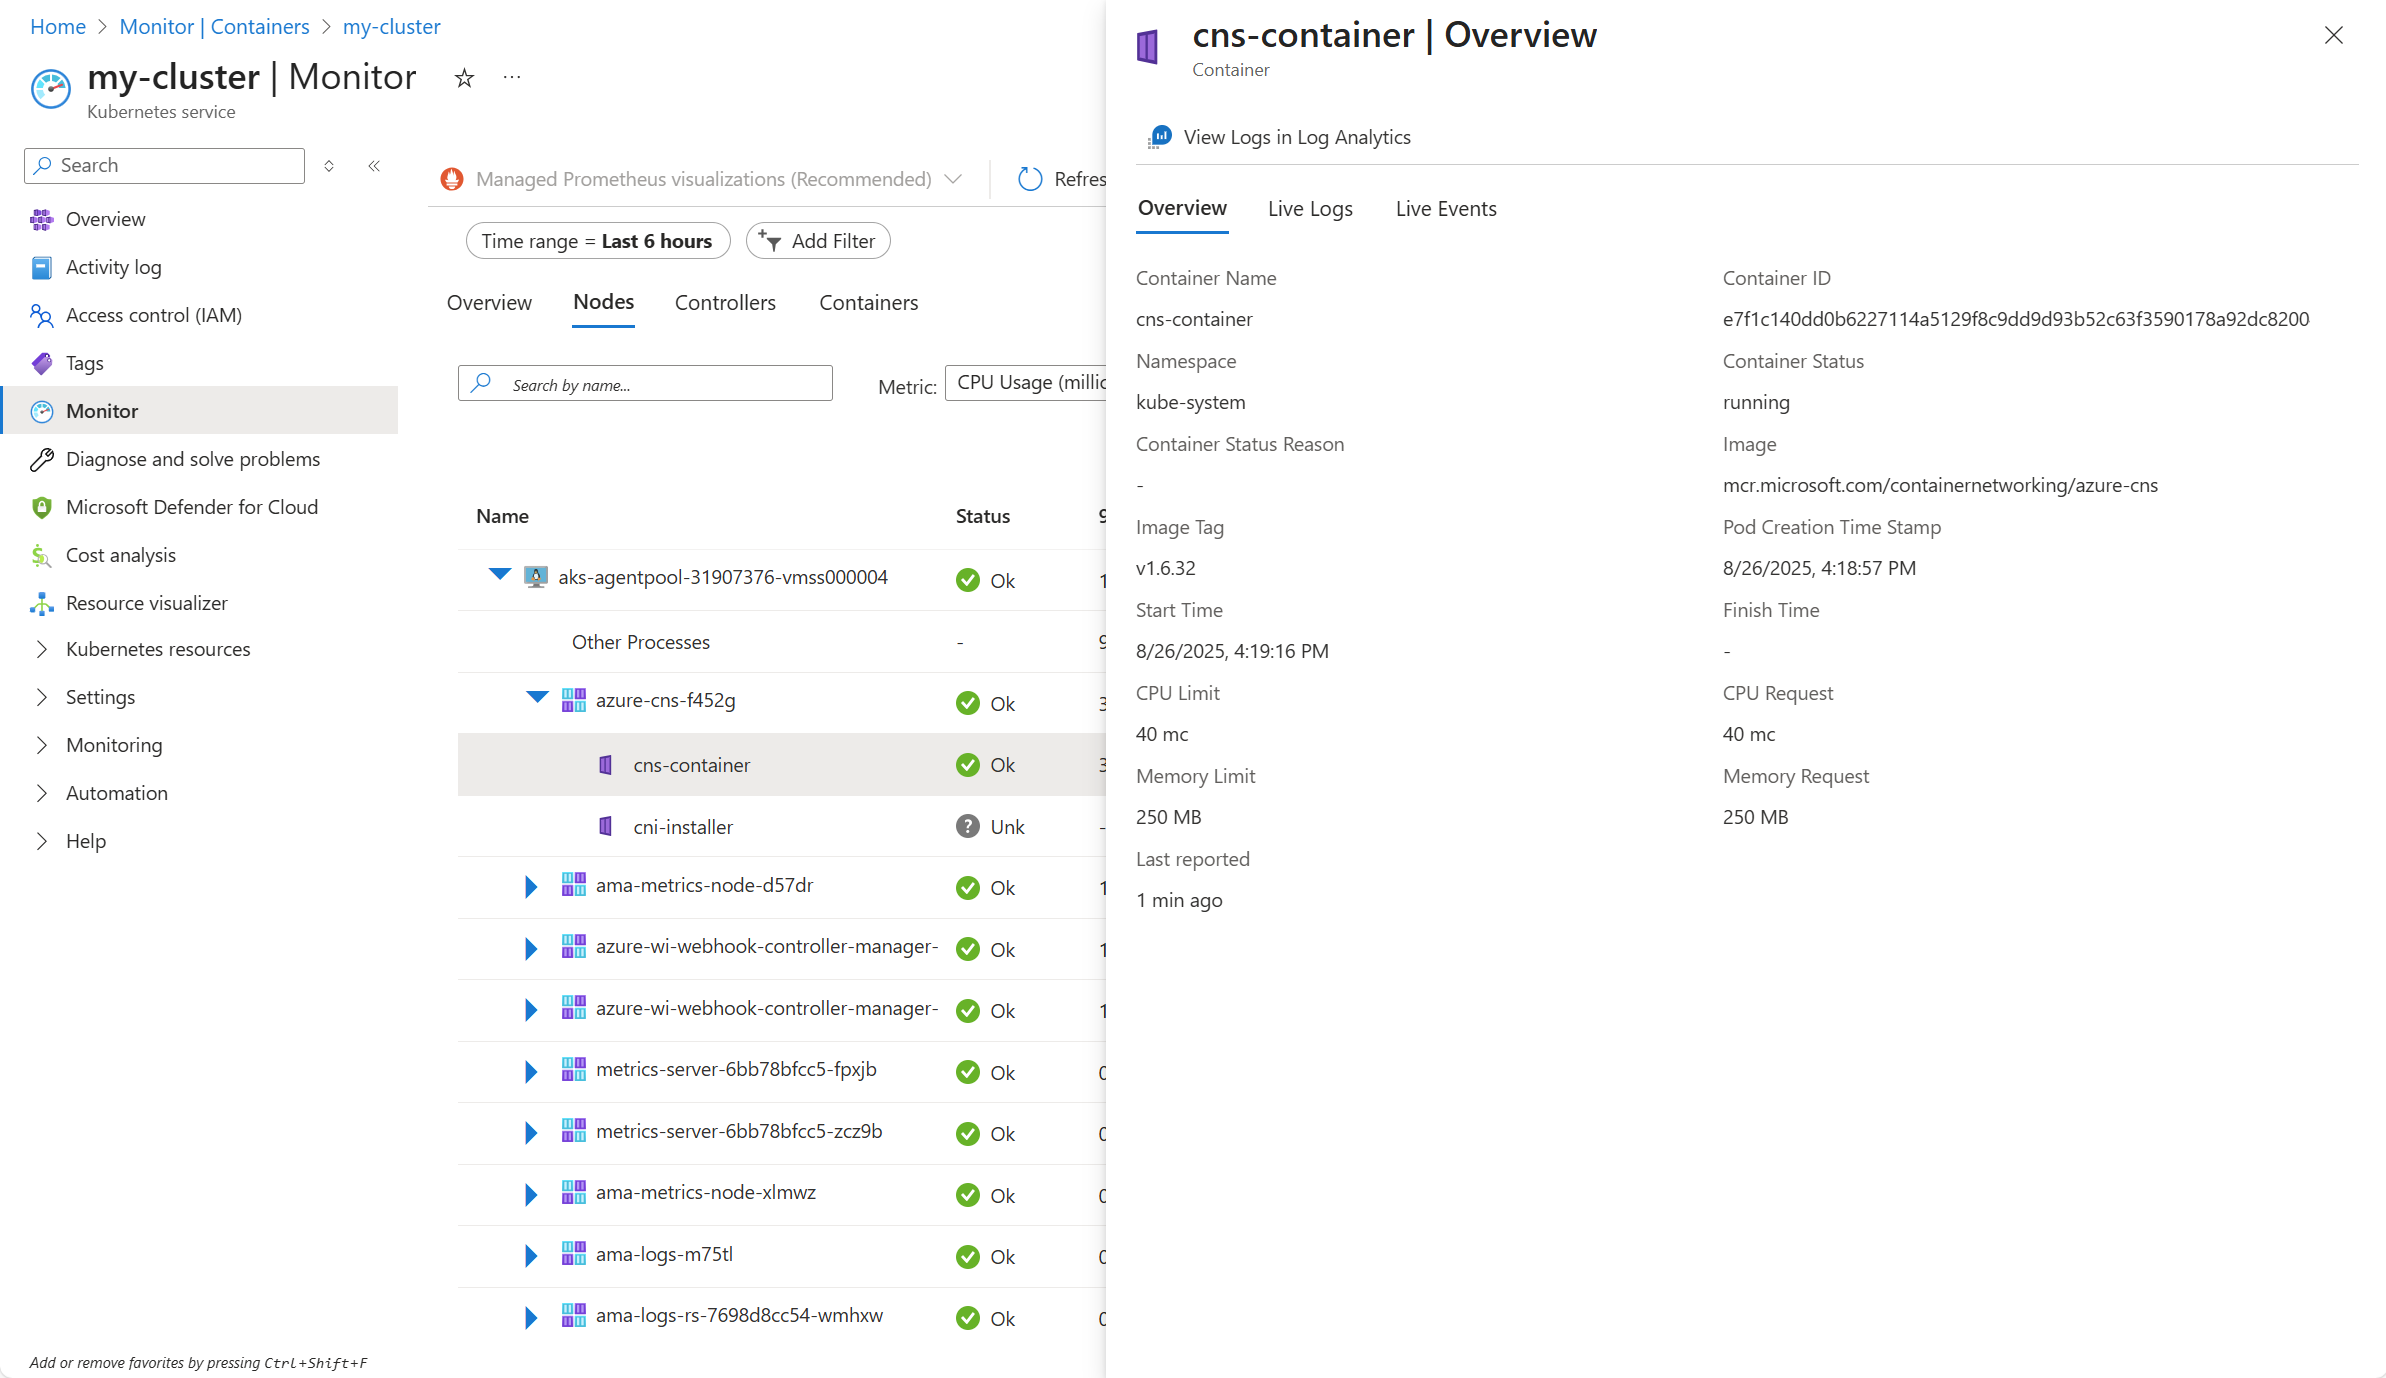Image resolution: width=2386 pixels, height=1378 pixels.
Task: Click the favorite star icon next to my-cluster
Action: pyautogui.click(x=464, y=78)
